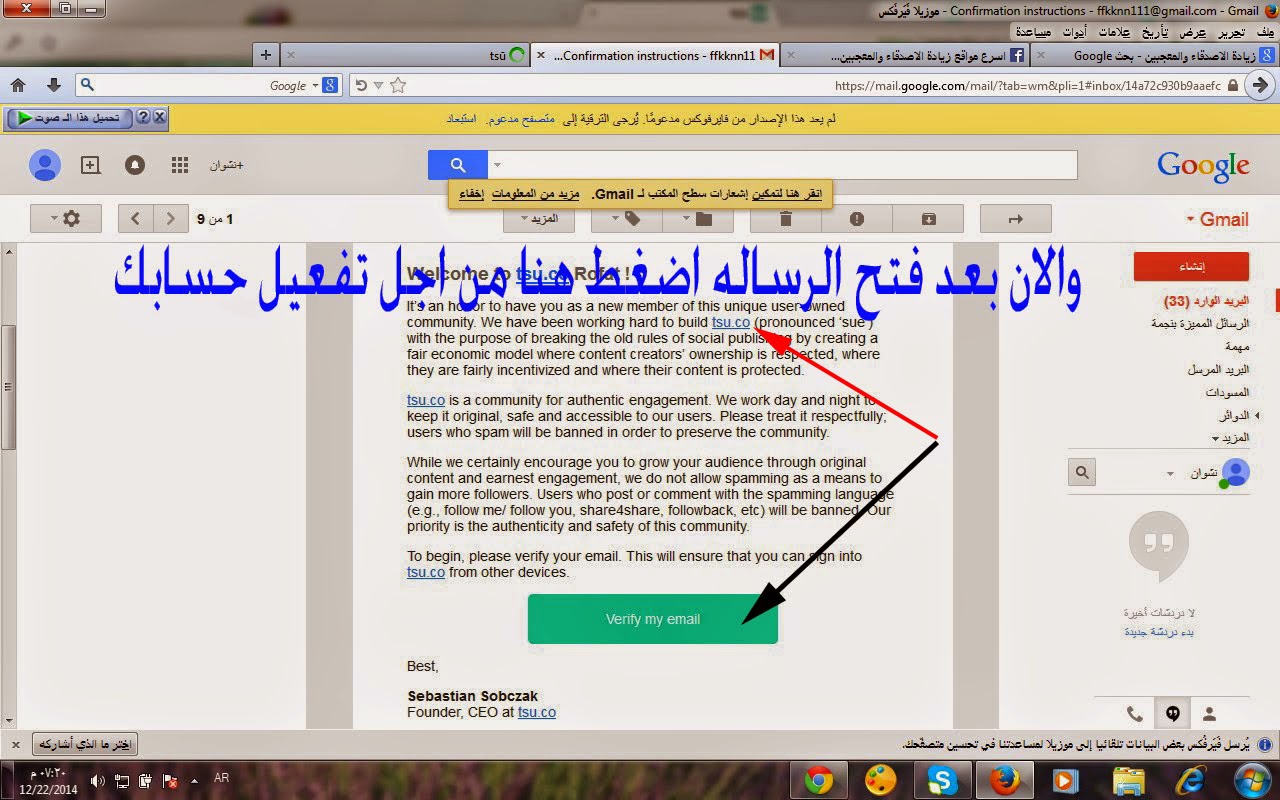
Task: Click اختر ما الذي أشاركه button
Action: 85,744
